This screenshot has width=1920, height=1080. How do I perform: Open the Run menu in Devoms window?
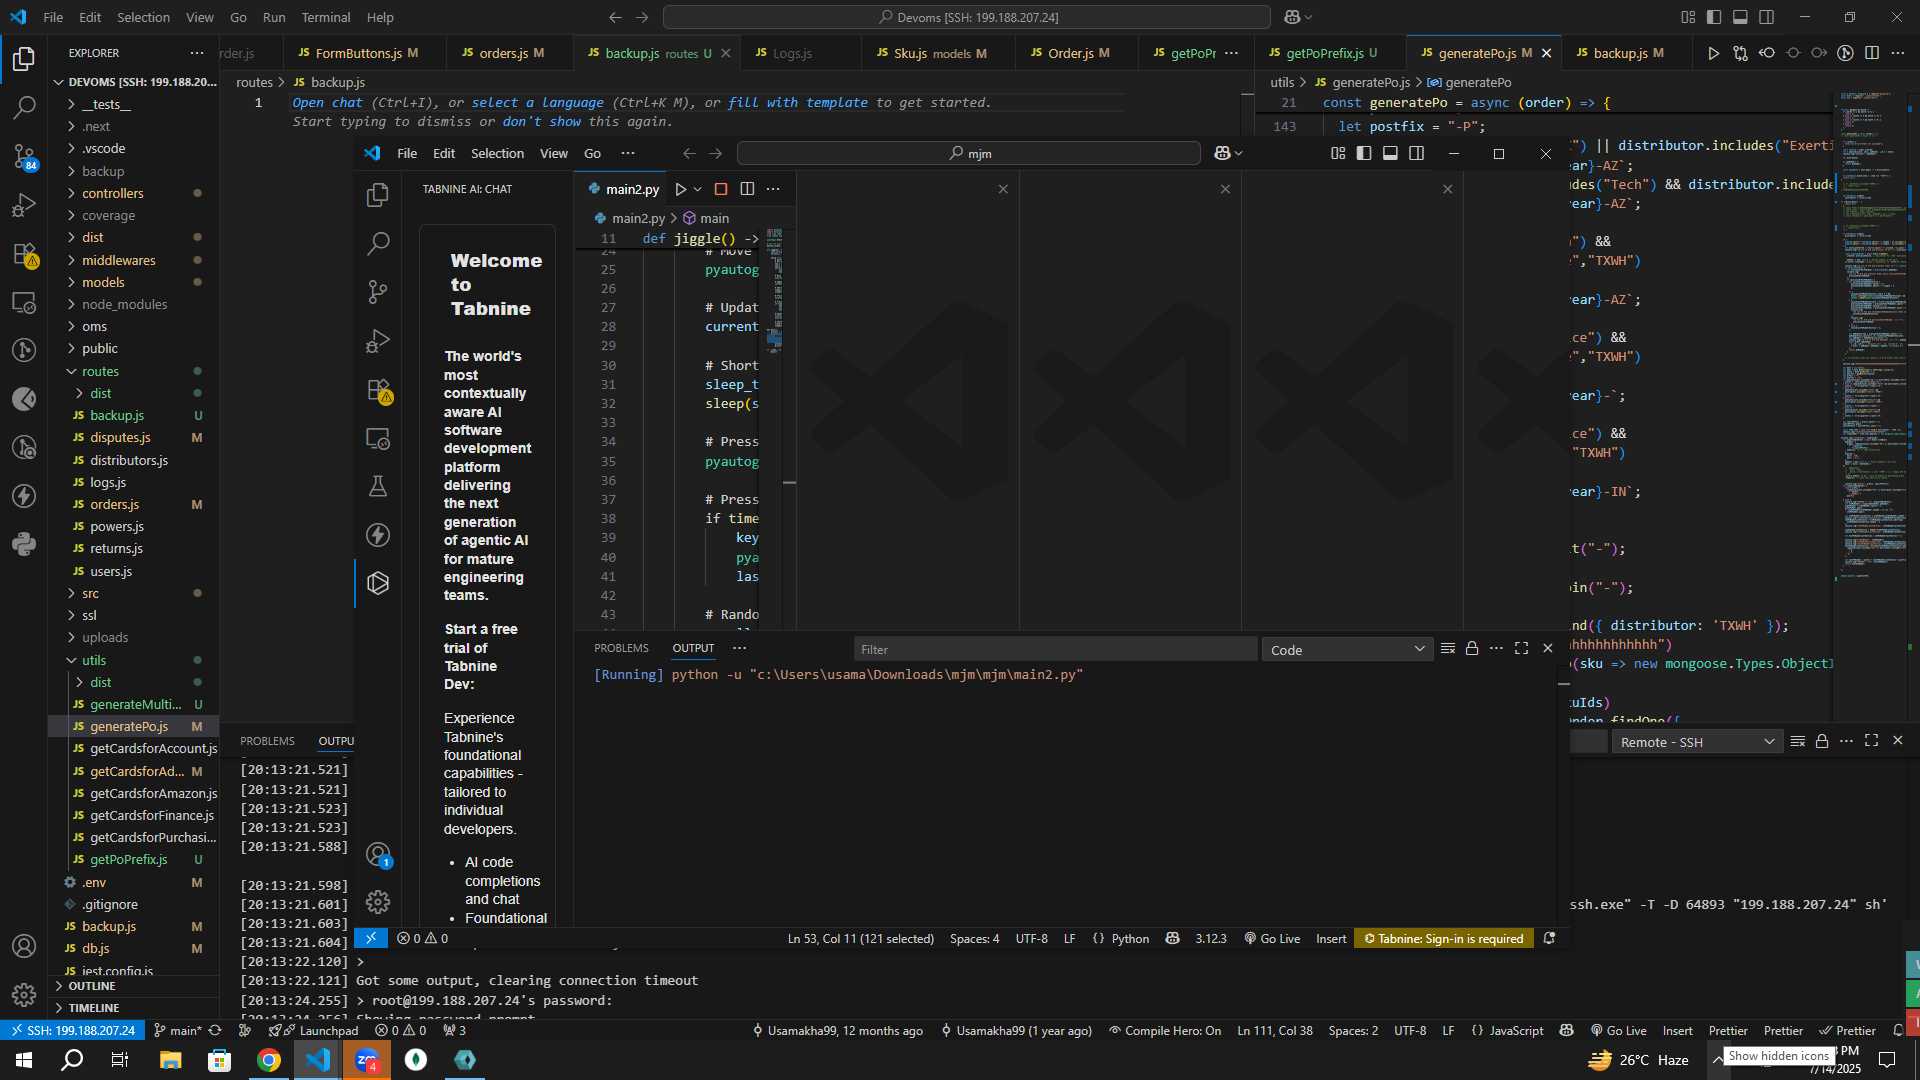pyautogui.click(x=274, y=17)
